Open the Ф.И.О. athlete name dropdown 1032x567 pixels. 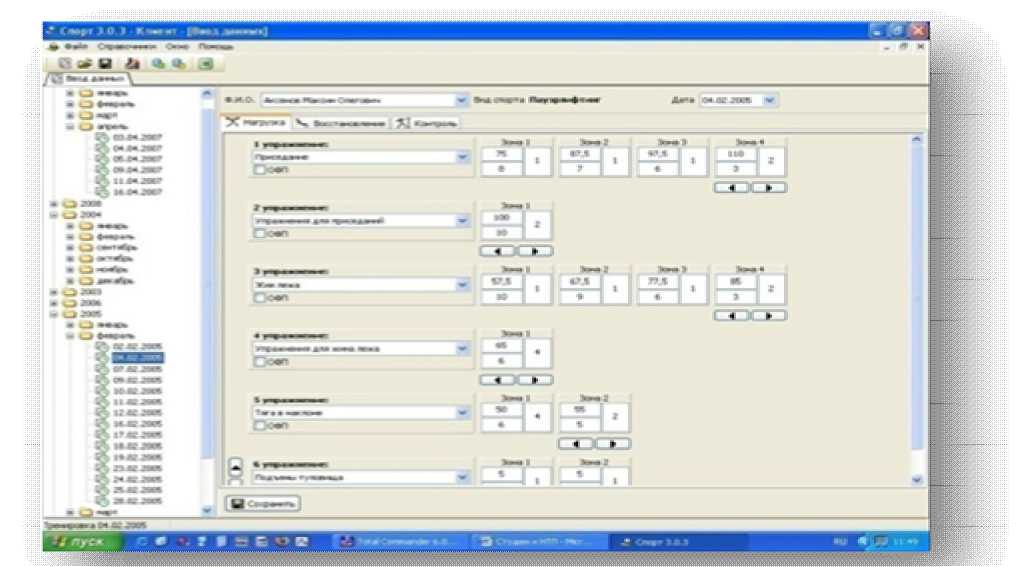click(x=461, y=100)
